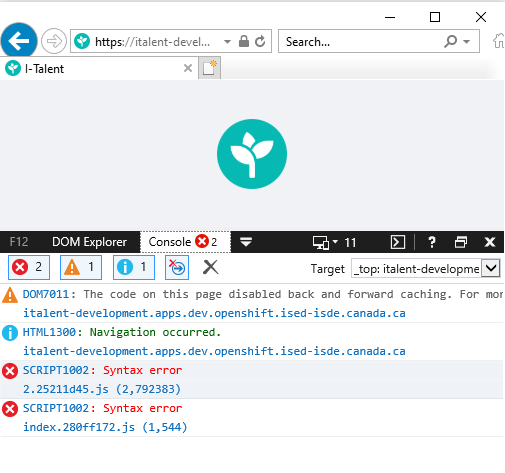Click red error icon beside 2.25211d45.js error
This screenshot has width=505, height=473.
pyautogui.click(x=10, y=371)
